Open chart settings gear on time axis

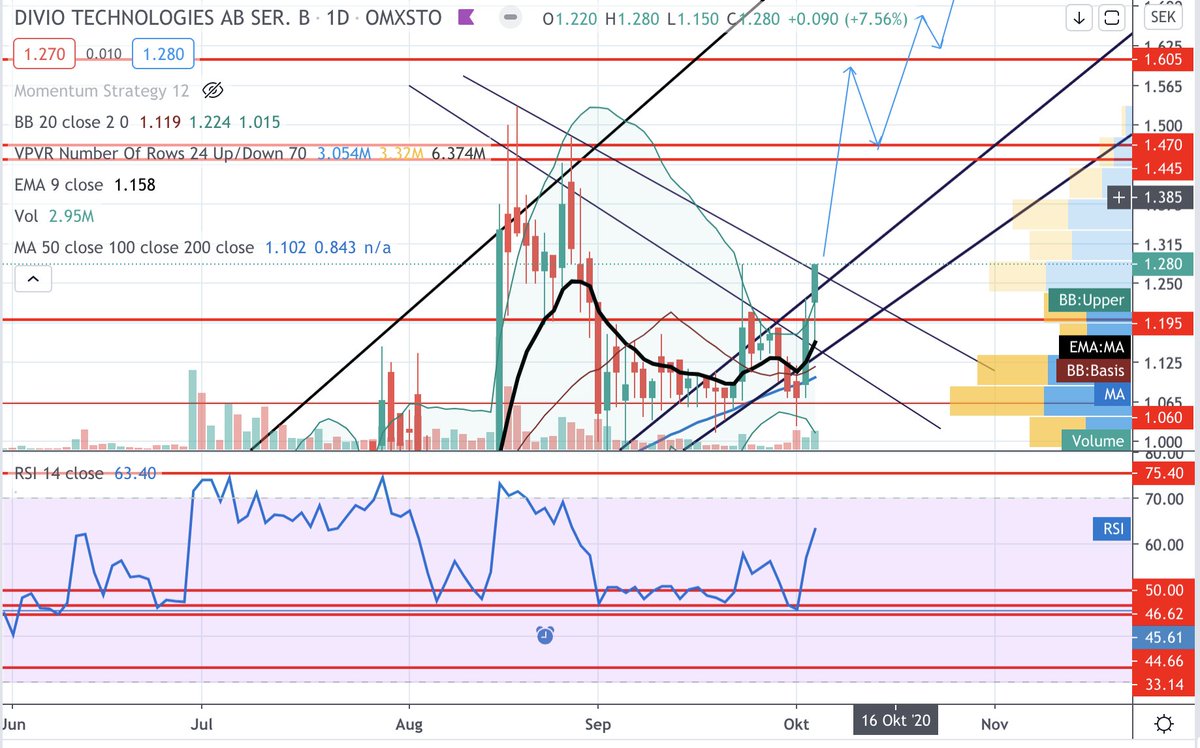pos(1164,723)
